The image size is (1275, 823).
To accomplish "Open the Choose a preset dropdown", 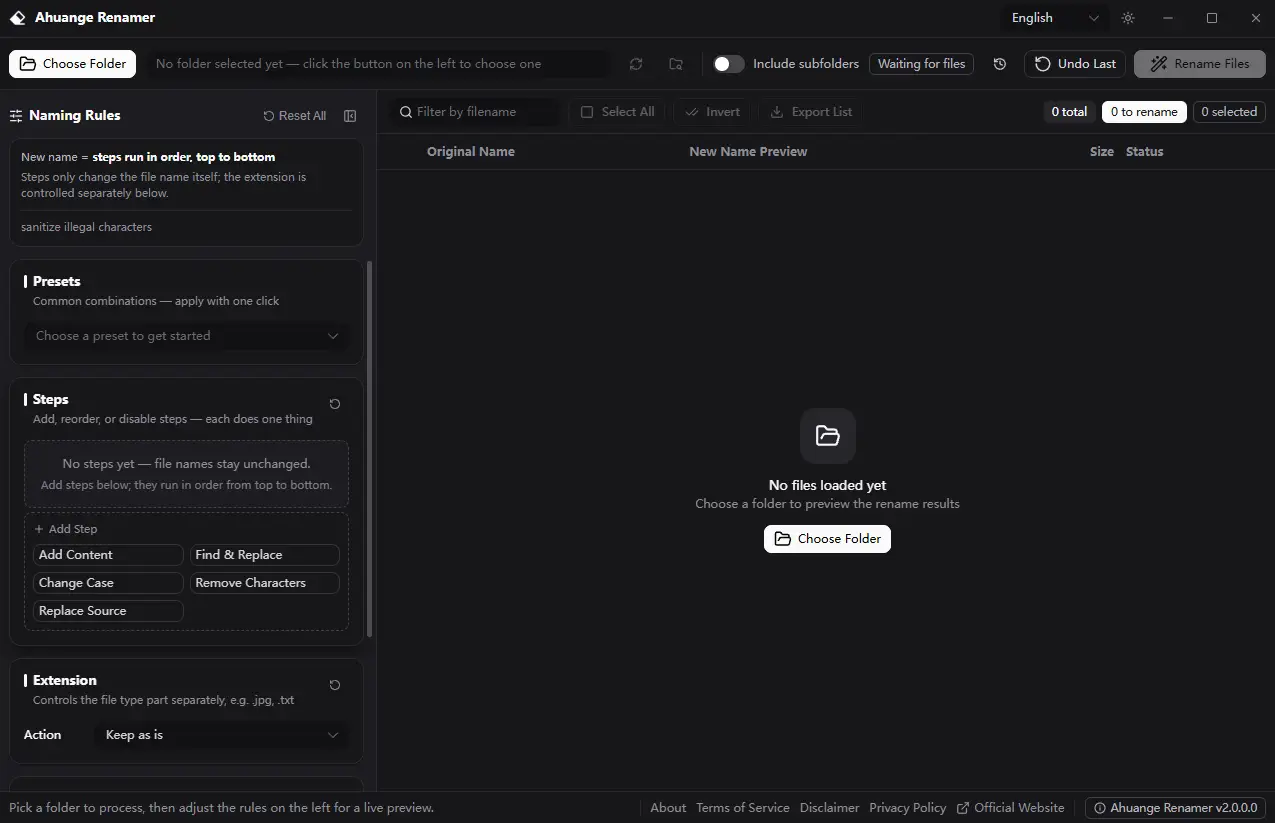I will [x=186, y=336].
